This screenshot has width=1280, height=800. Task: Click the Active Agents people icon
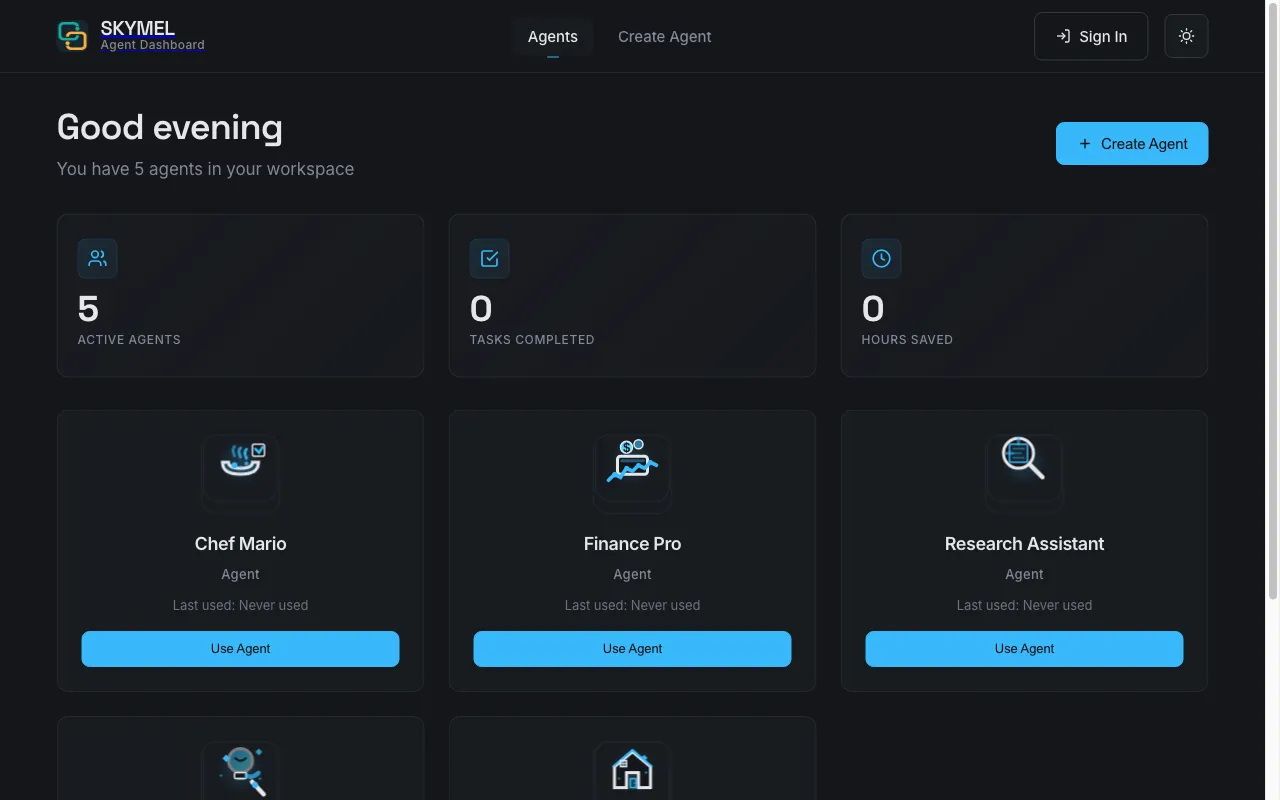[98, 258]
